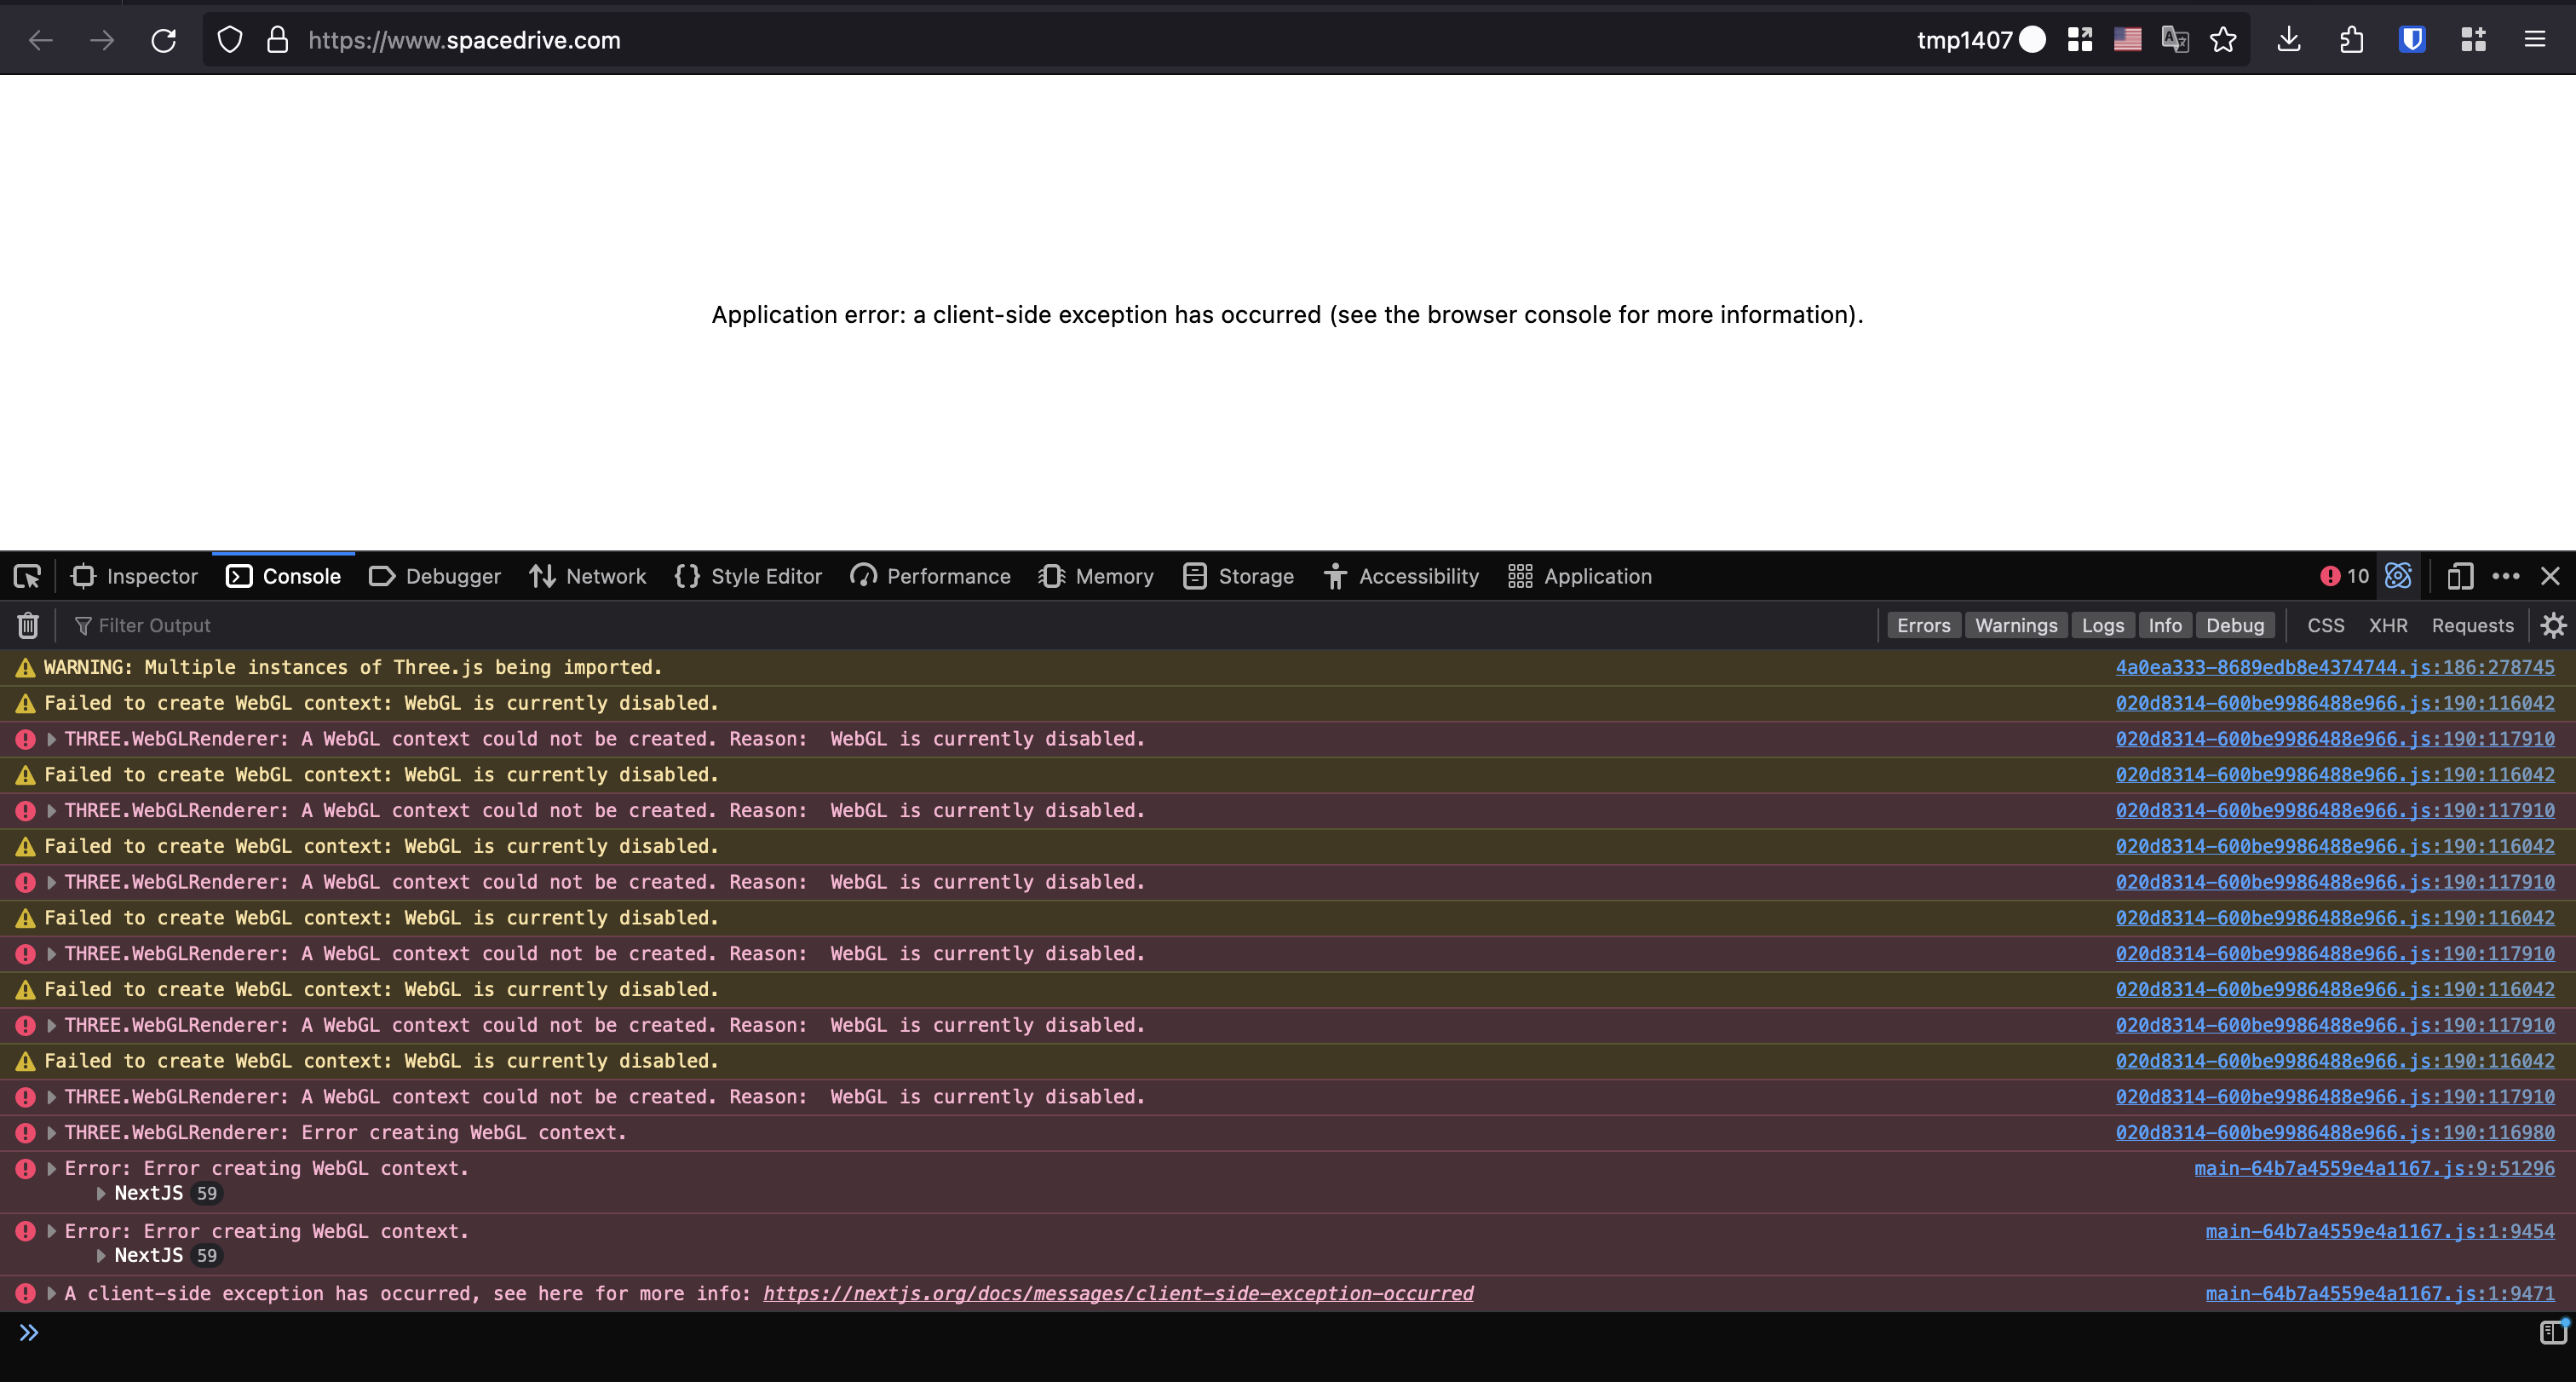Expand the client-side exception message
The width and height of the screenshot is (2576, 1382).
point(50,1293)
